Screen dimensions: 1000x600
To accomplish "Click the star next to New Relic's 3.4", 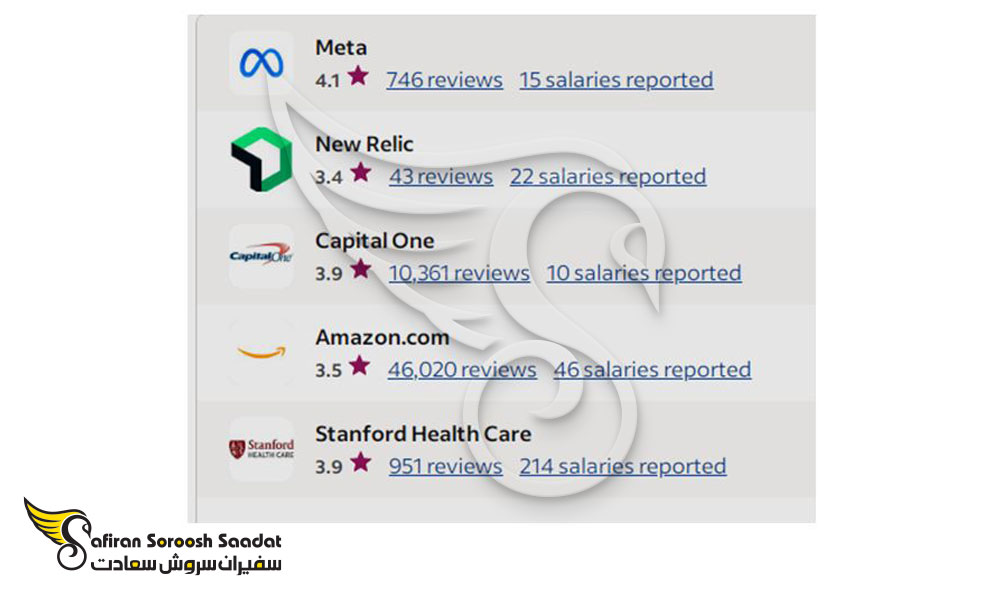I will click(361, 172).
